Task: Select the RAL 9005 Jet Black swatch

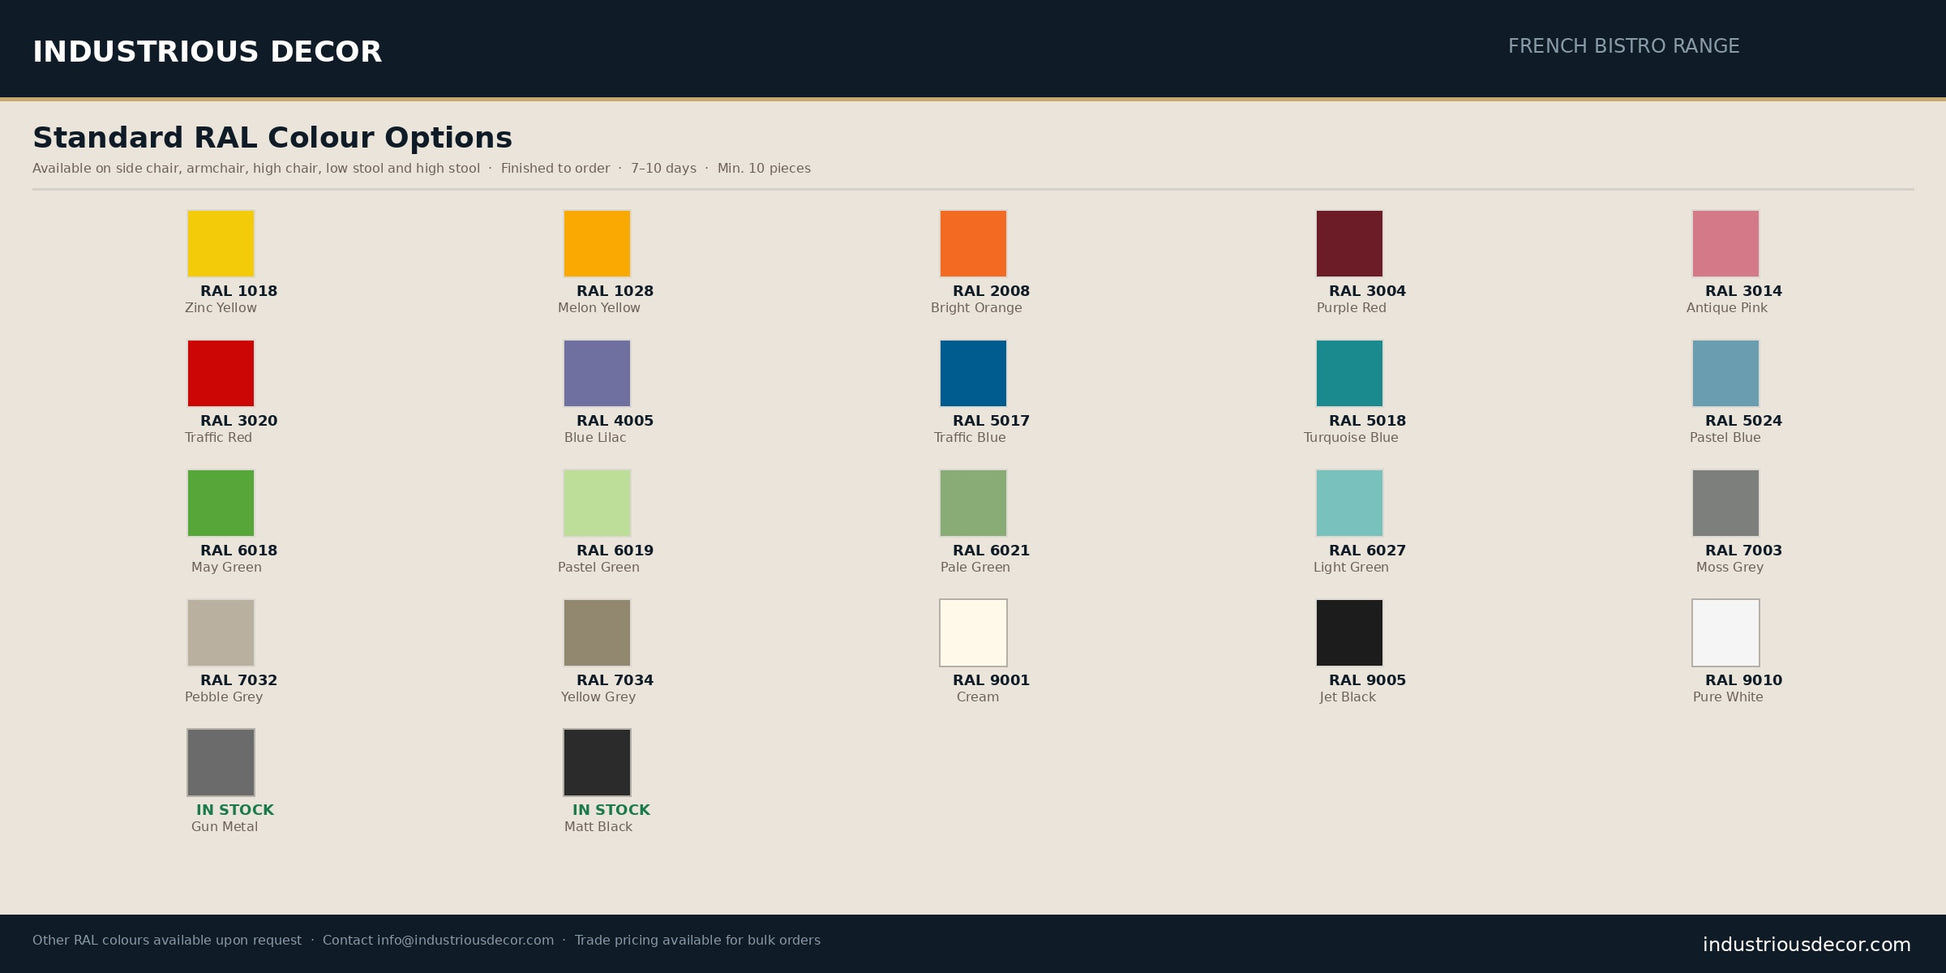Action: (1349, 633)
